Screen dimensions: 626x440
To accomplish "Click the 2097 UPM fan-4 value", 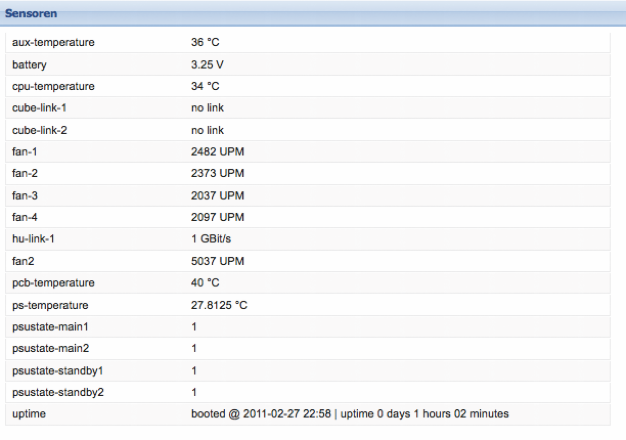I will (x=217, y=217).
